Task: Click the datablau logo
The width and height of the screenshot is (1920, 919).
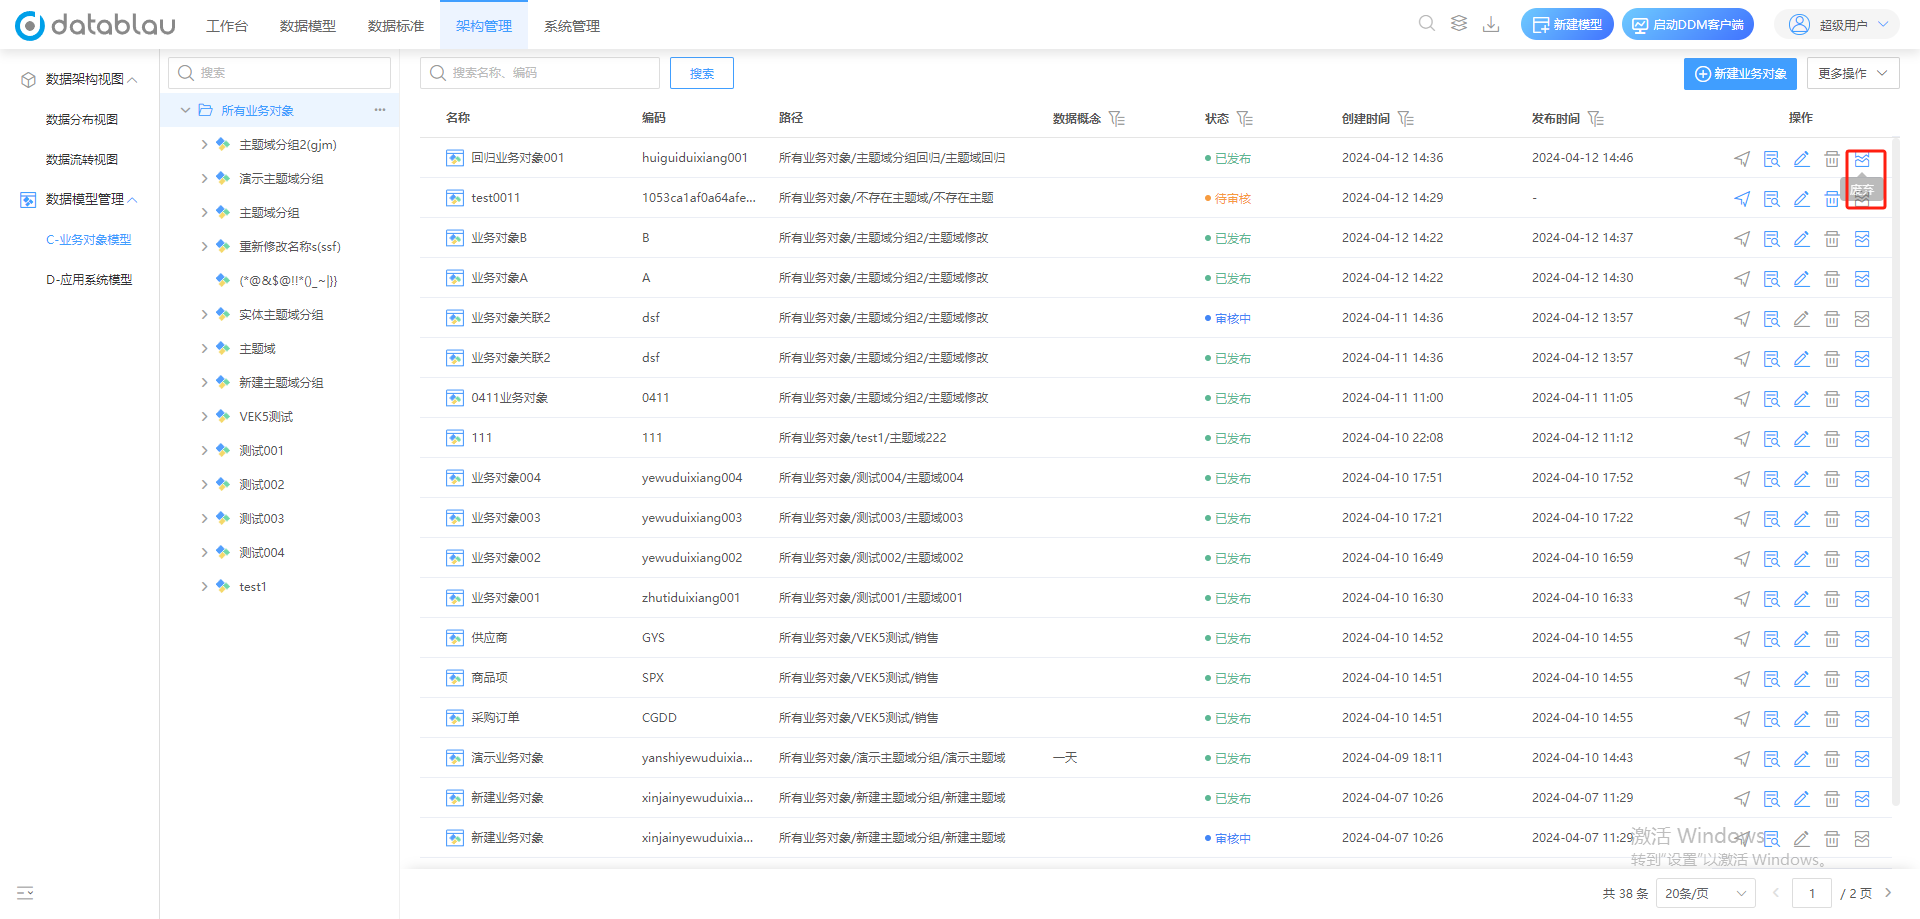Action: point(96,25)
